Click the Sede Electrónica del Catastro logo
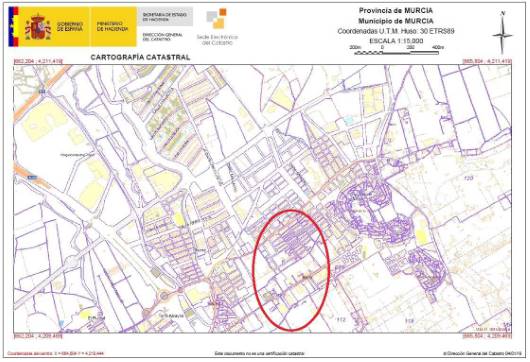Viewport: 530px width, 362px height. point(217,27)
